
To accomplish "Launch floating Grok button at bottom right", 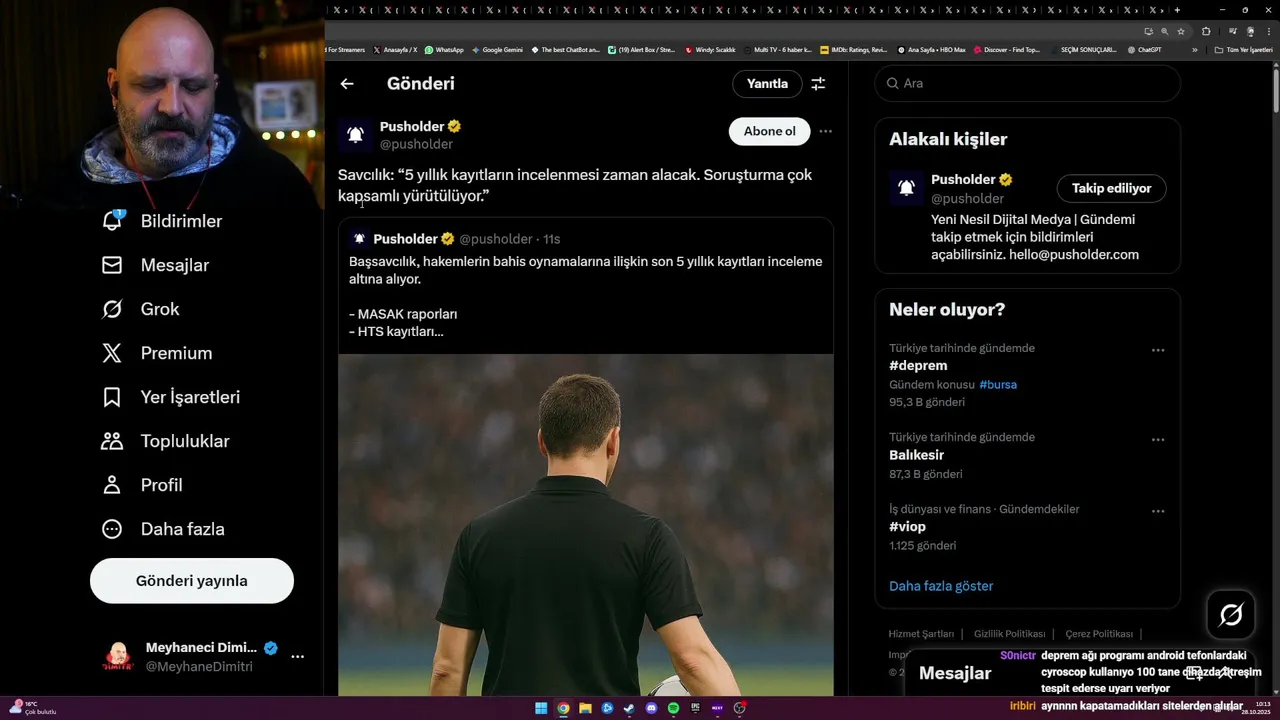I will point(1231,615).
